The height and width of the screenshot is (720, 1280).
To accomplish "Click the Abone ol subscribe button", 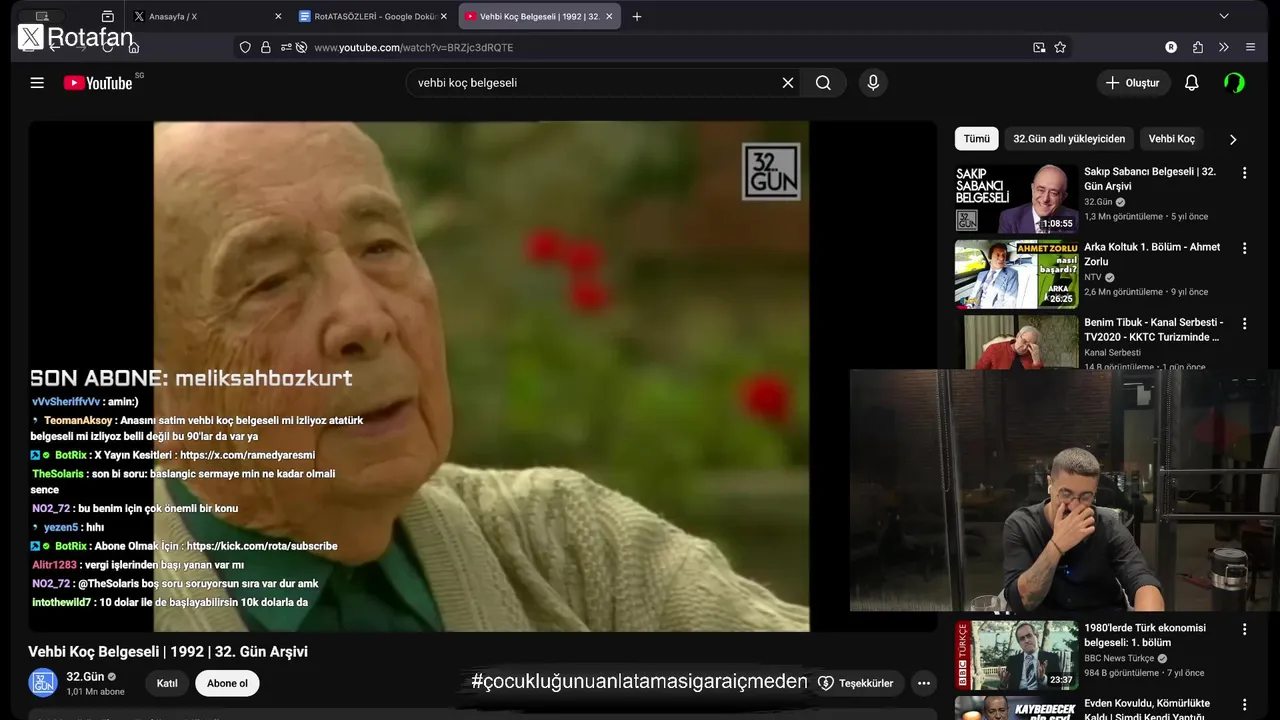I will click(x=227, y=683).
